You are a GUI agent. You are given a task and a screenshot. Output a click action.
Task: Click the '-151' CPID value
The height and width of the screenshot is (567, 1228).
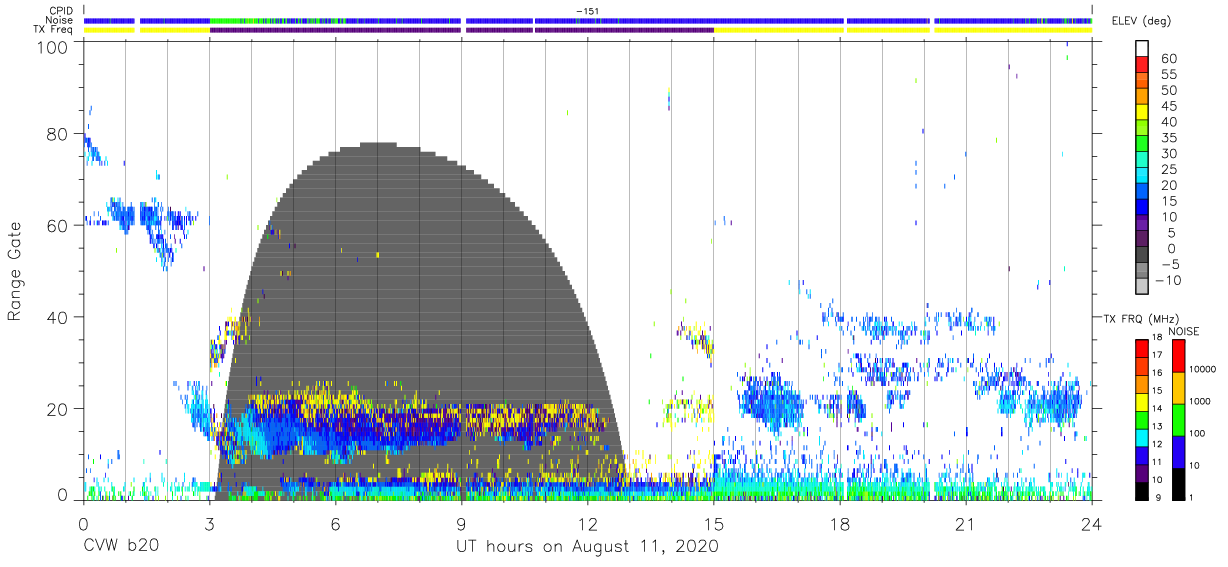(587, 11)
